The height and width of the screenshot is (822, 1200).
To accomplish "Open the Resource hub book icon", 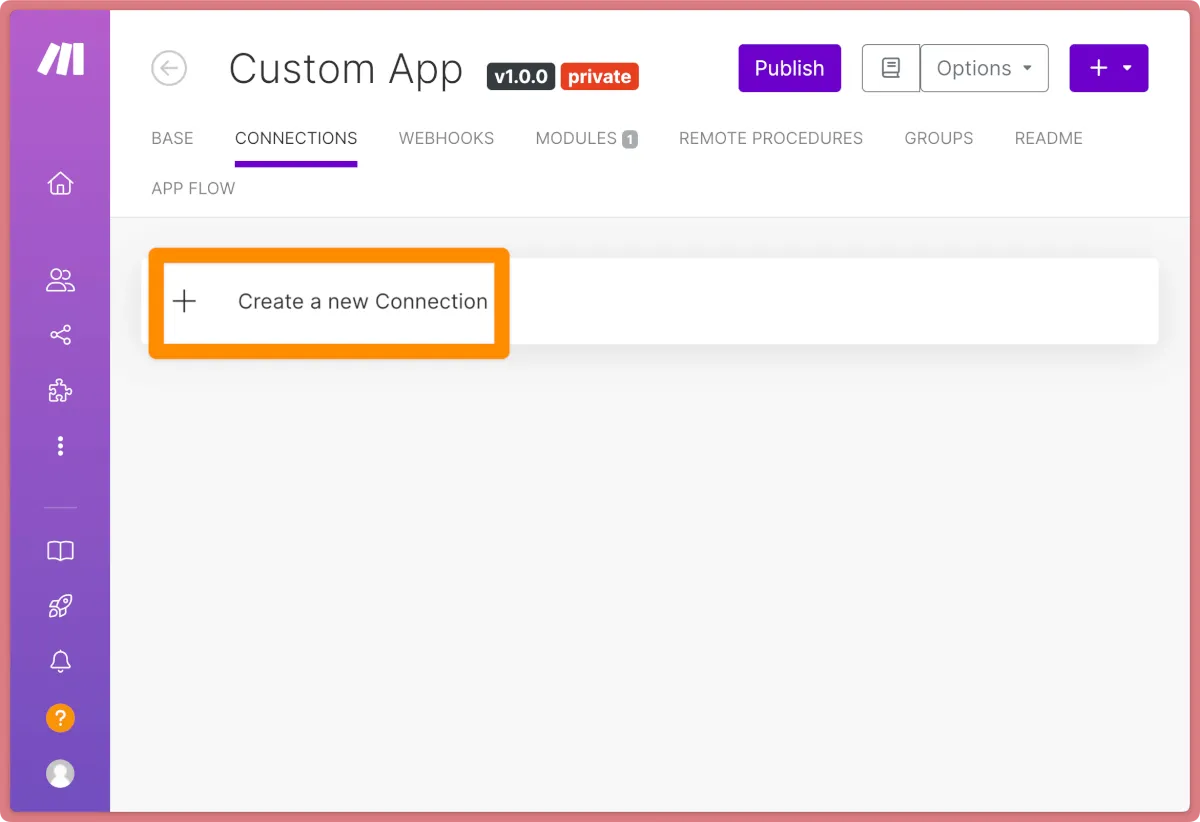I will [60, 551].
